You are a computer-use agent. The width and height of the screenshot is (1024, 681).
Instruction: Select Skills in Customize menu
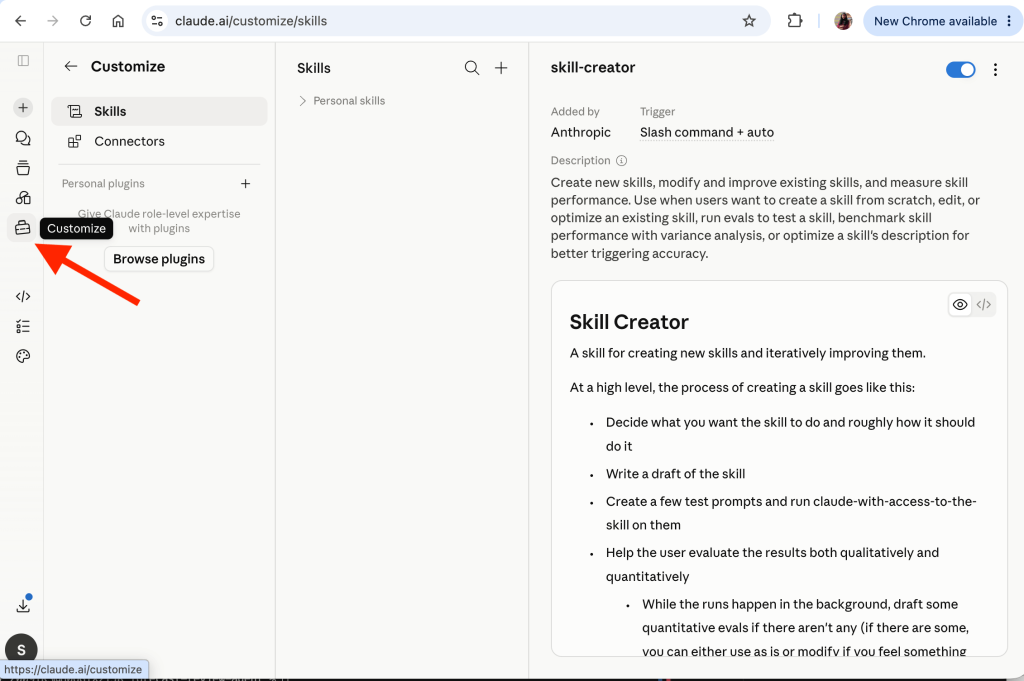click(159, 111)
